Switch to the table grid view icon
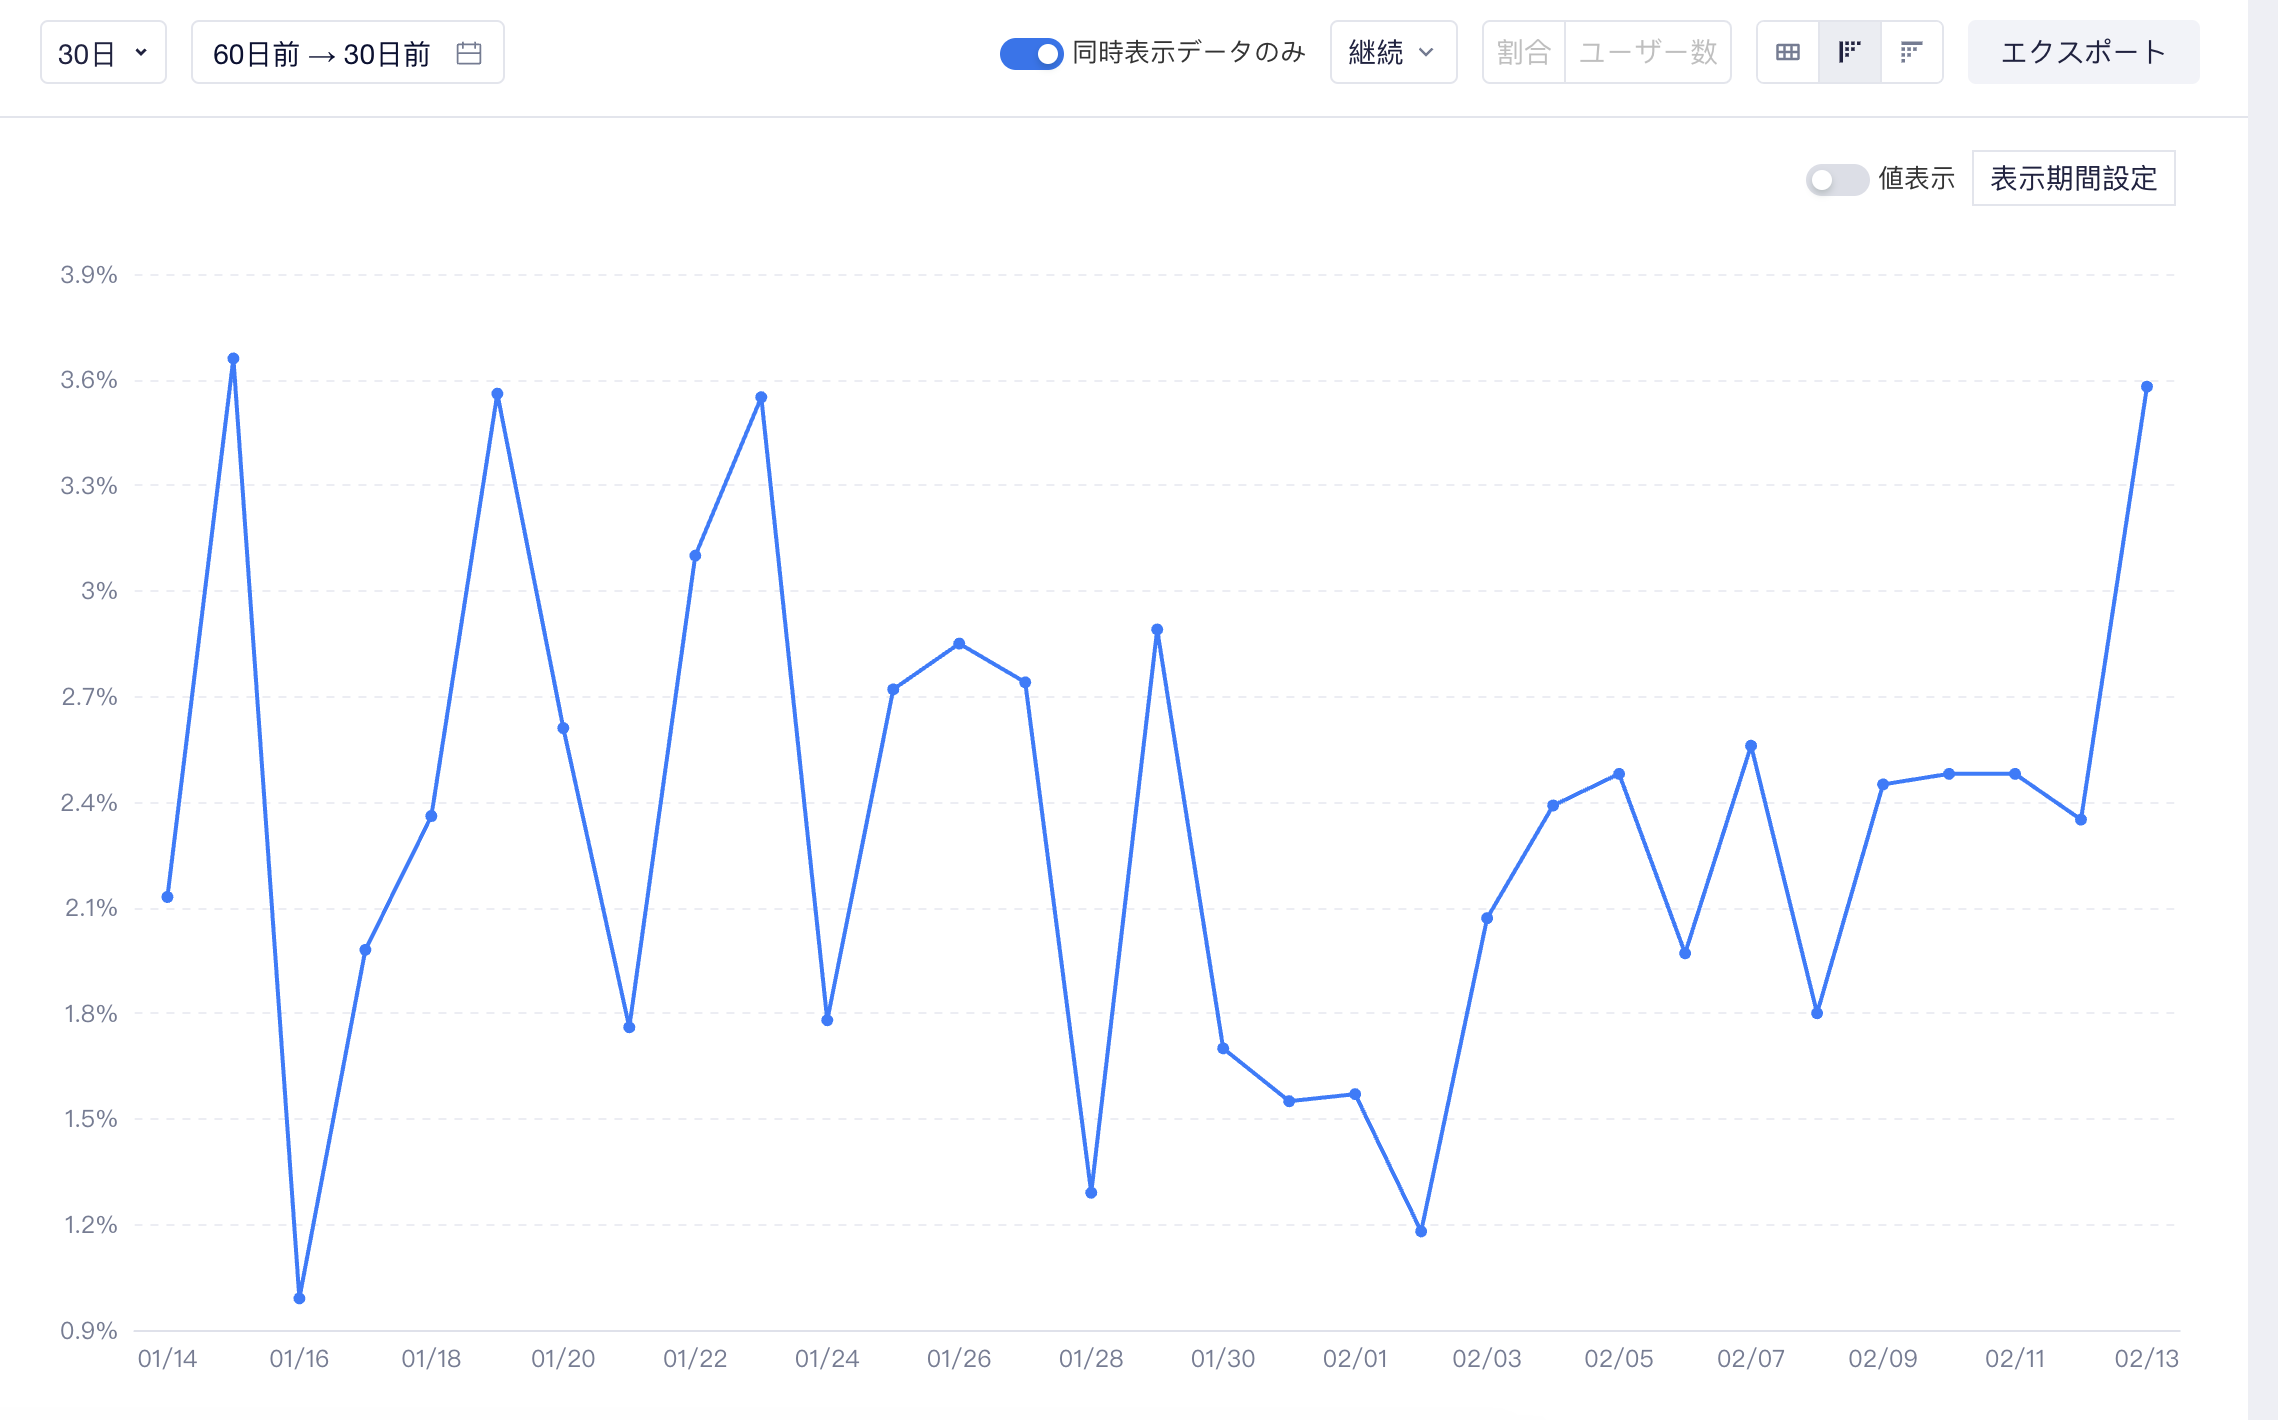Screen dimensions: 2278x1420 (1788, 52)
